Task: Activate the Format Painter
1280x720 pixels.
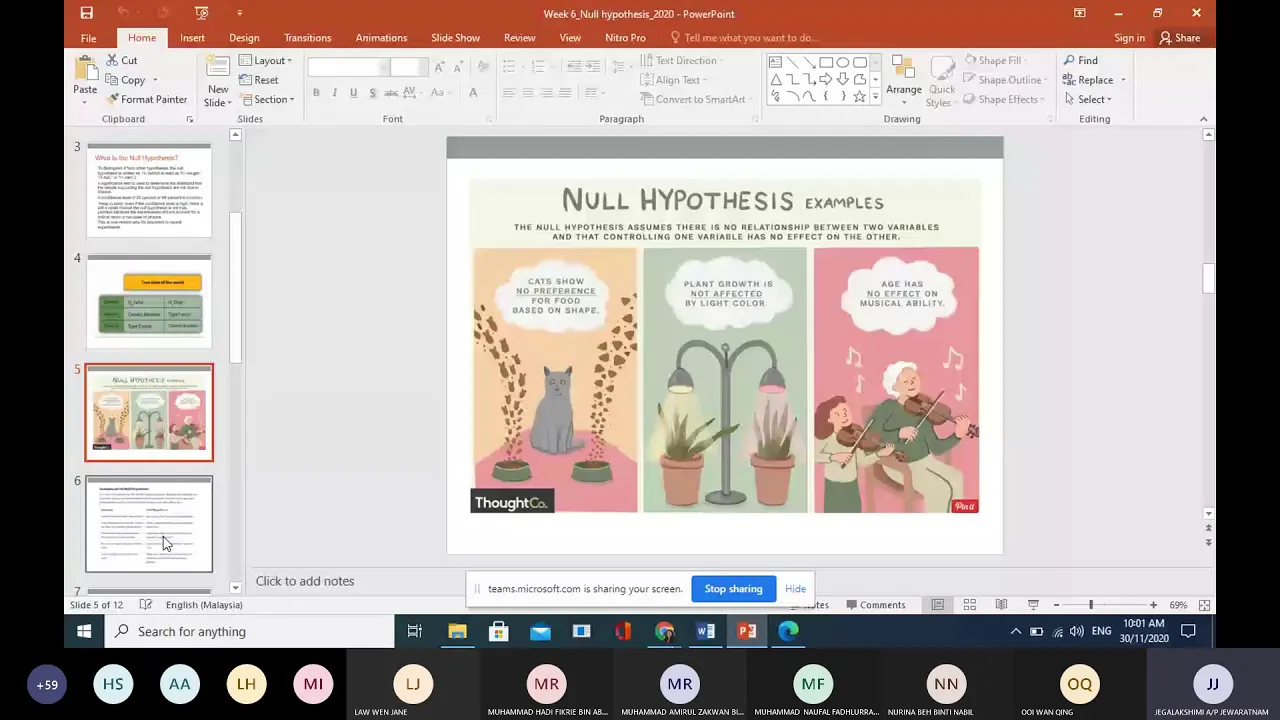Action: [x=146, y=99]
